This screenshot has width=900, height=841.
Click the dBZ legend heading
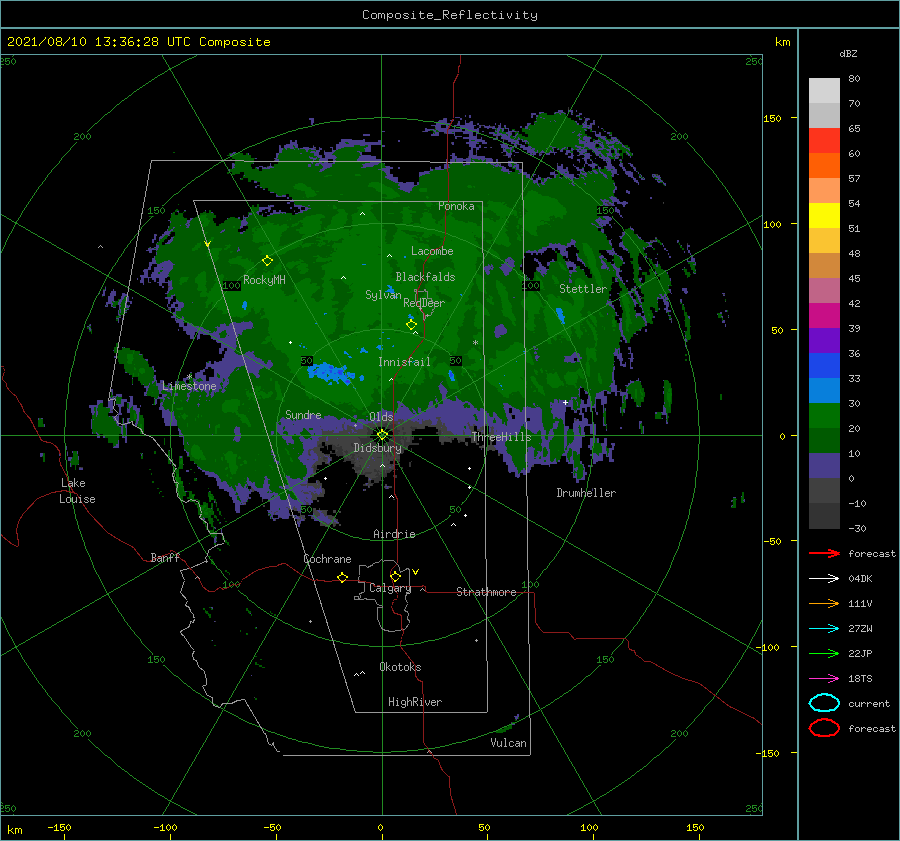point(848,54)
